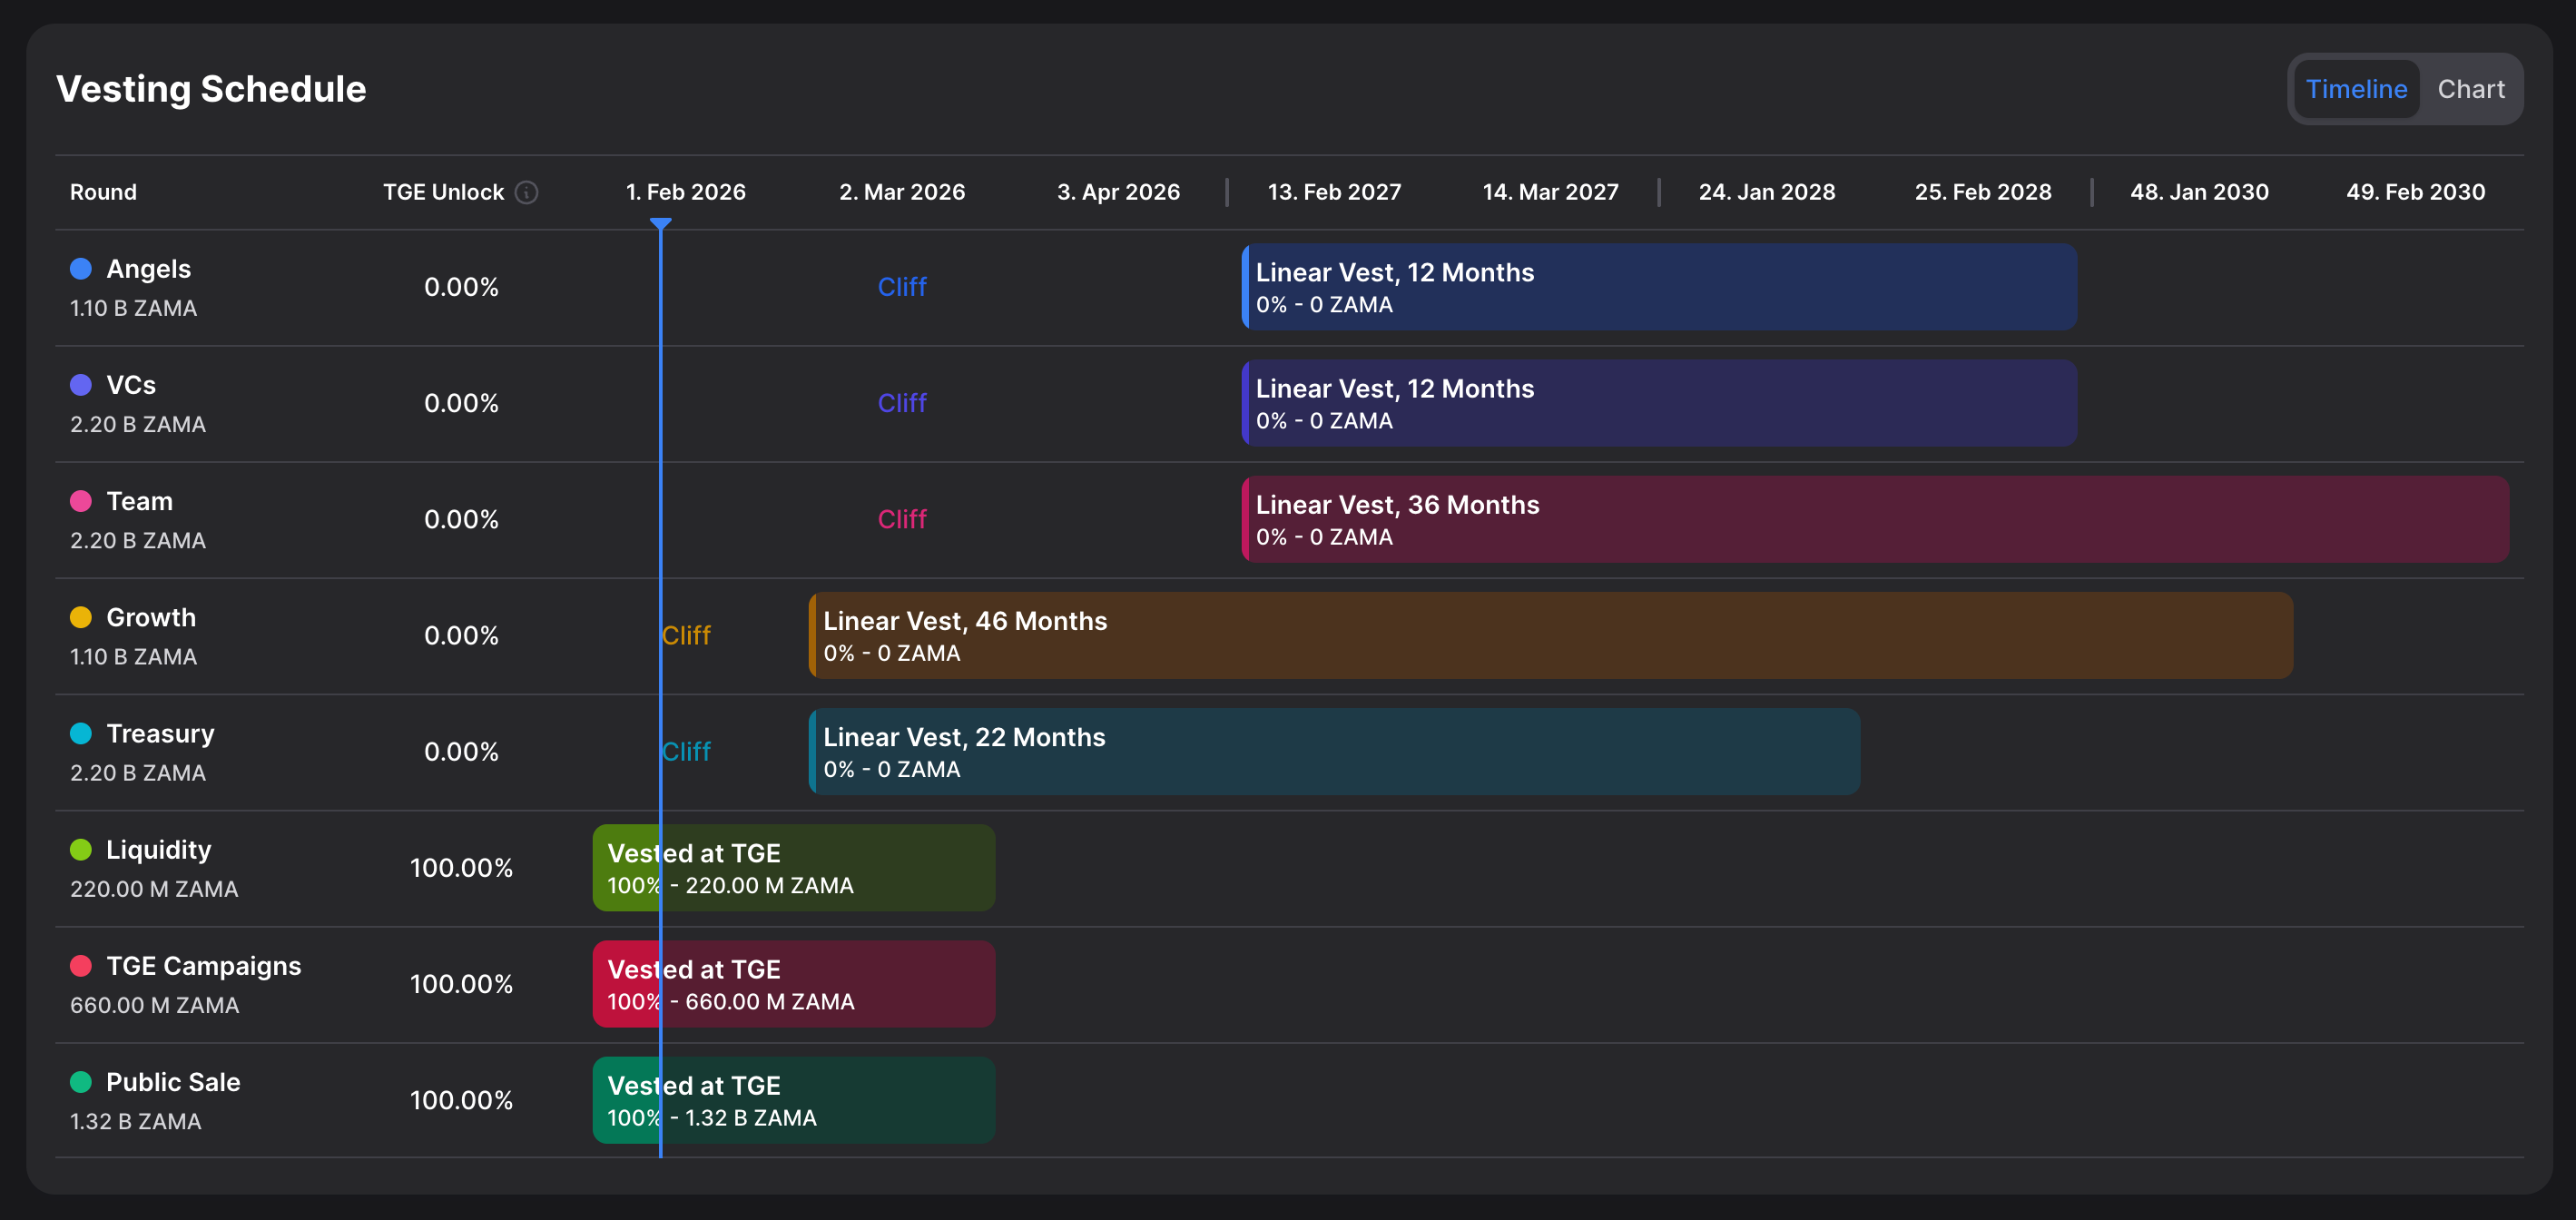Click the green Liquidity round dot
This screenshot has width=2576, height=1220.
pos(81,850)
